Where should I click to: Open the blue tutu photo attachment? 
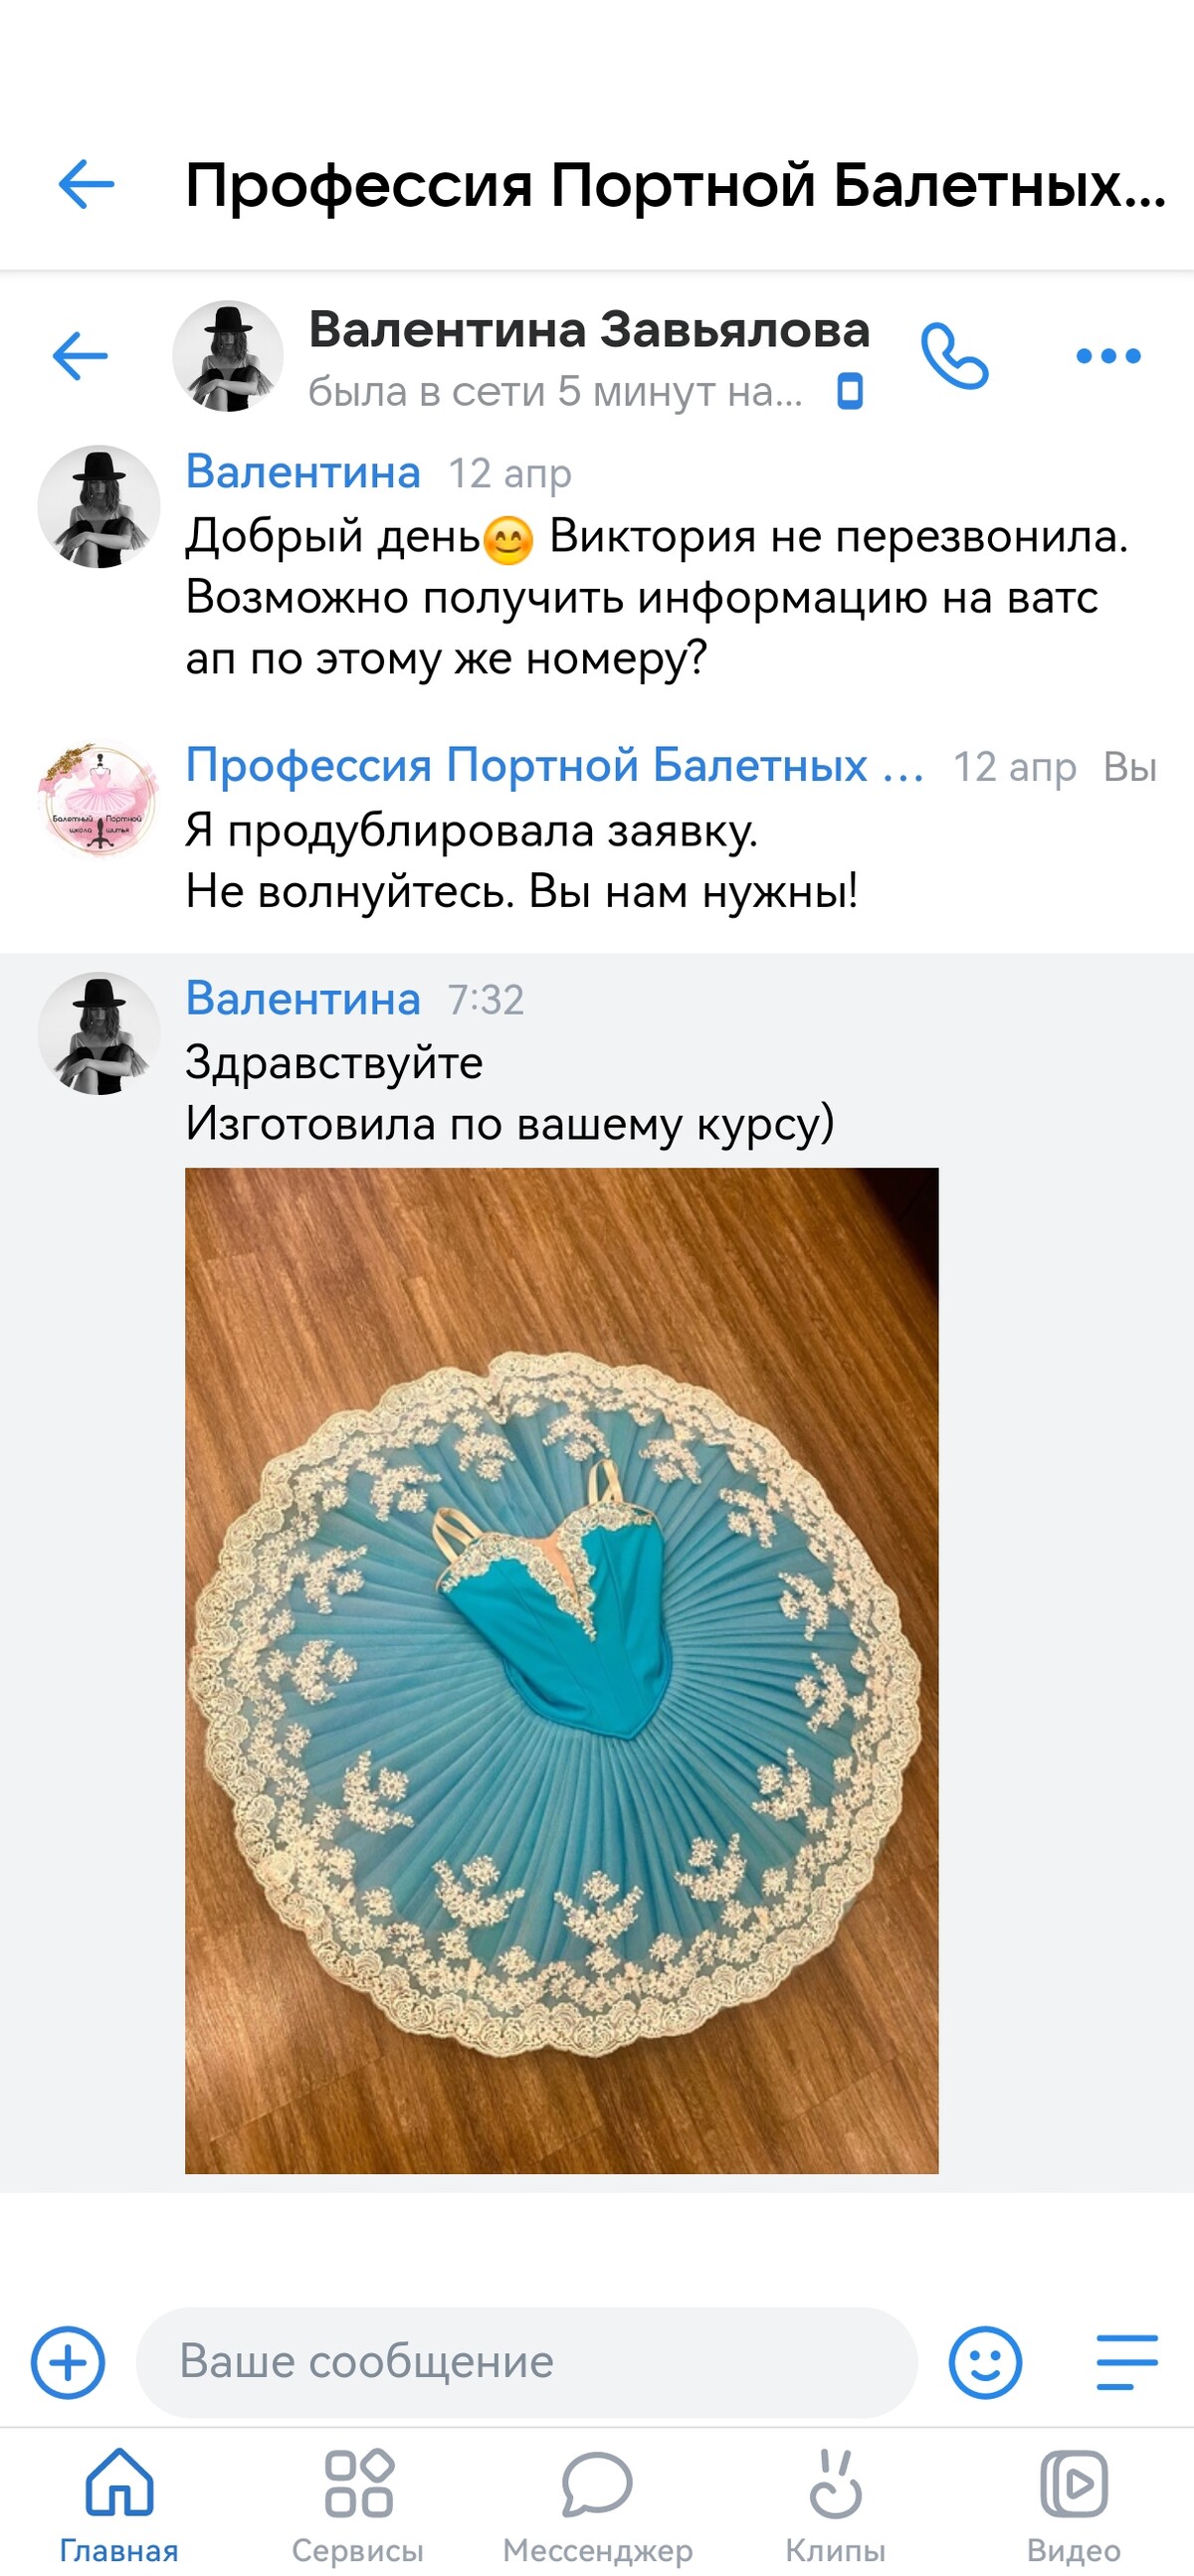(561, 1670)
